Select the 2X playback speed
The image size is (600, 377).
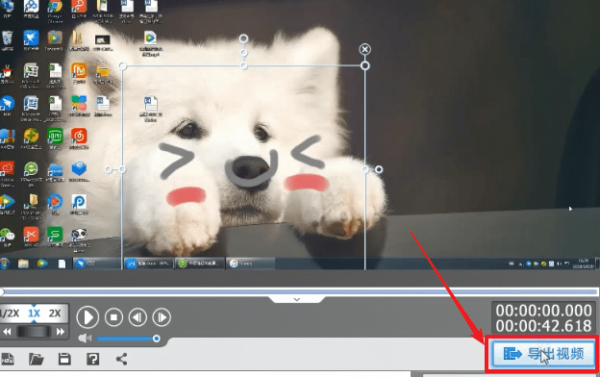click(x=55, y=313)
